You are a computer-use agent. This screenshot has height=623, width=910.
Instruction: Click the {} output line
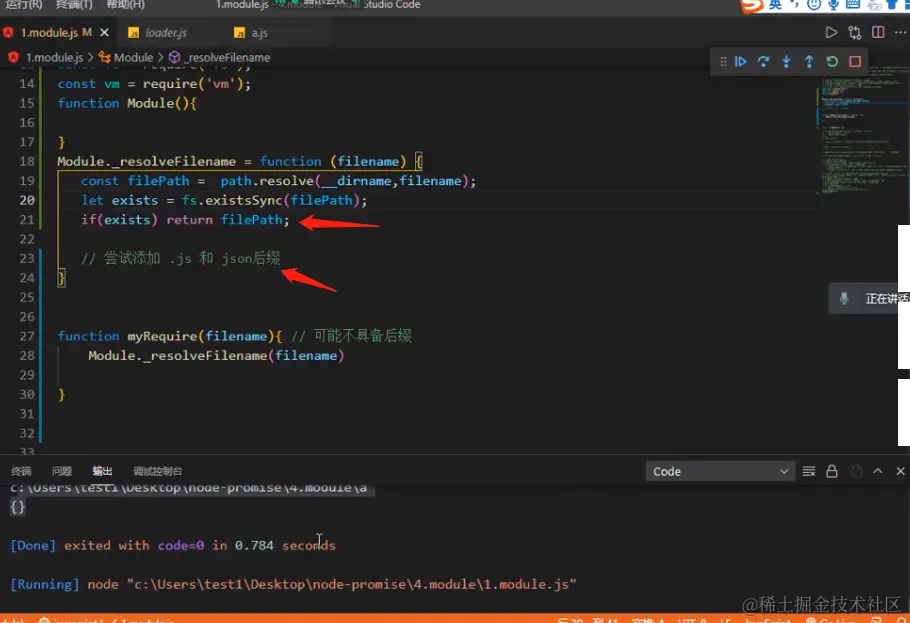click(17, 507)
